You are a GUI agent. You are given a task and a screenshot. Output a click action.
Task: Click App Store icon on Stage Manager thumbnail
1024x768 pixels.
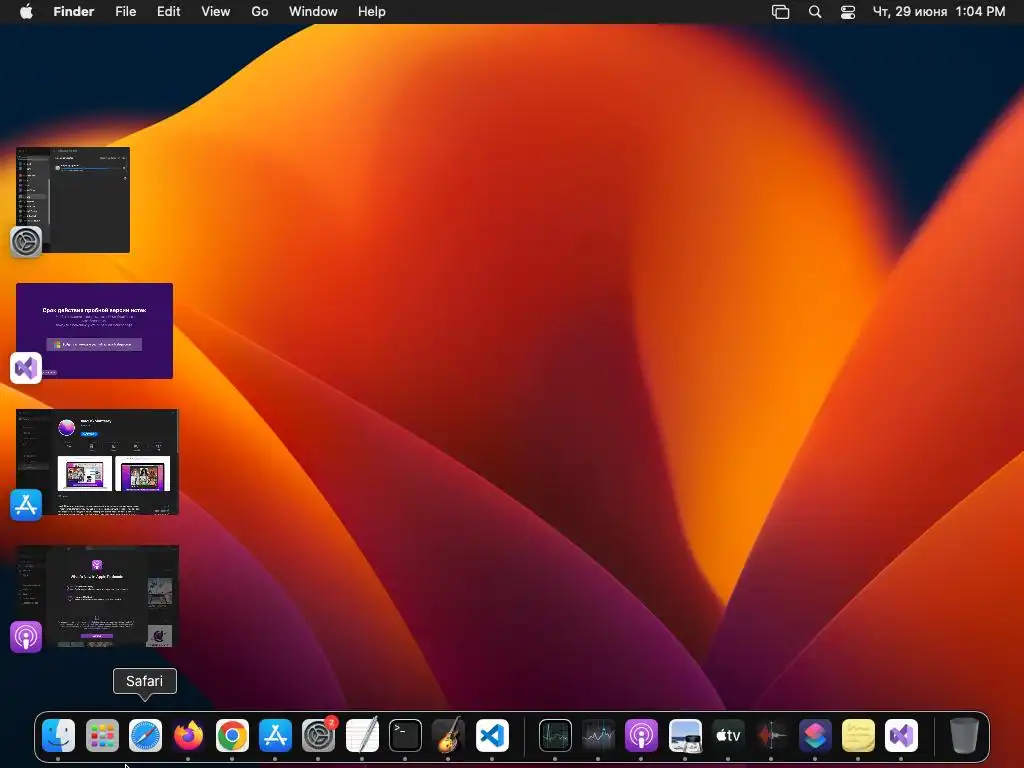(26, 505)
